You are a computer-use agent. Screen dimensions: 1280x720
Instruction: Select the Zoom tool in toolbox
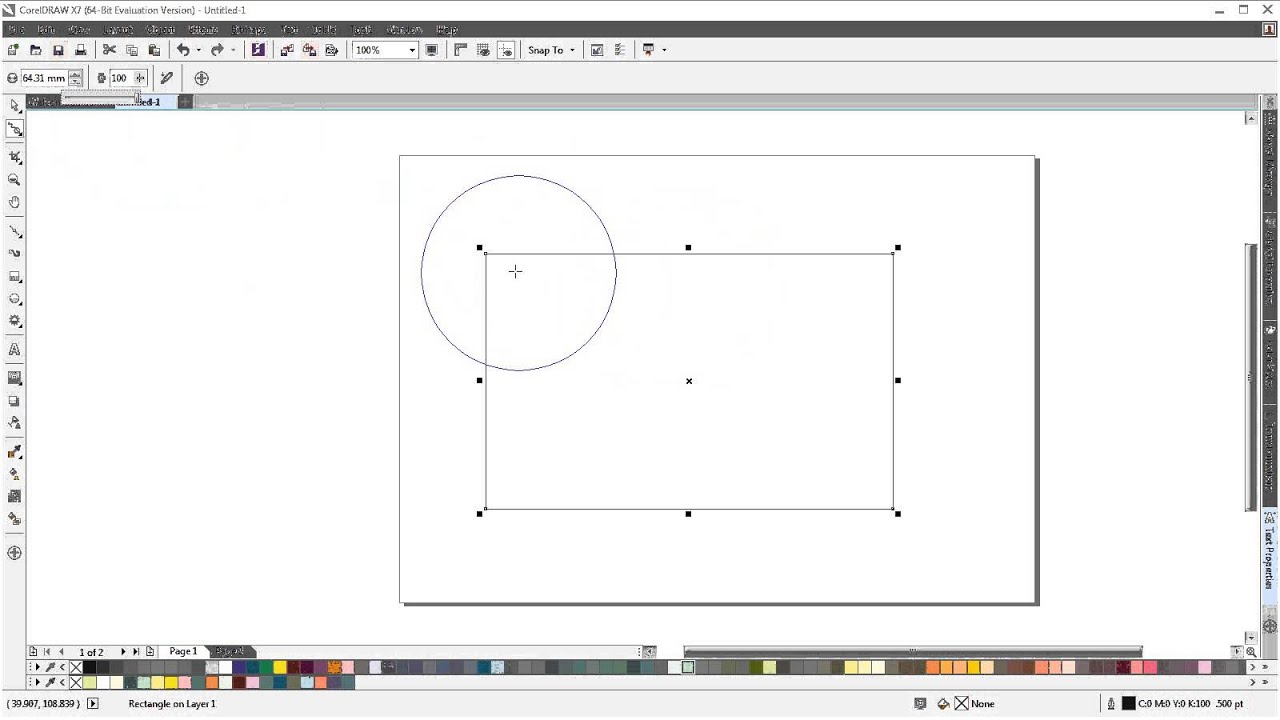(x=14, y=180)
